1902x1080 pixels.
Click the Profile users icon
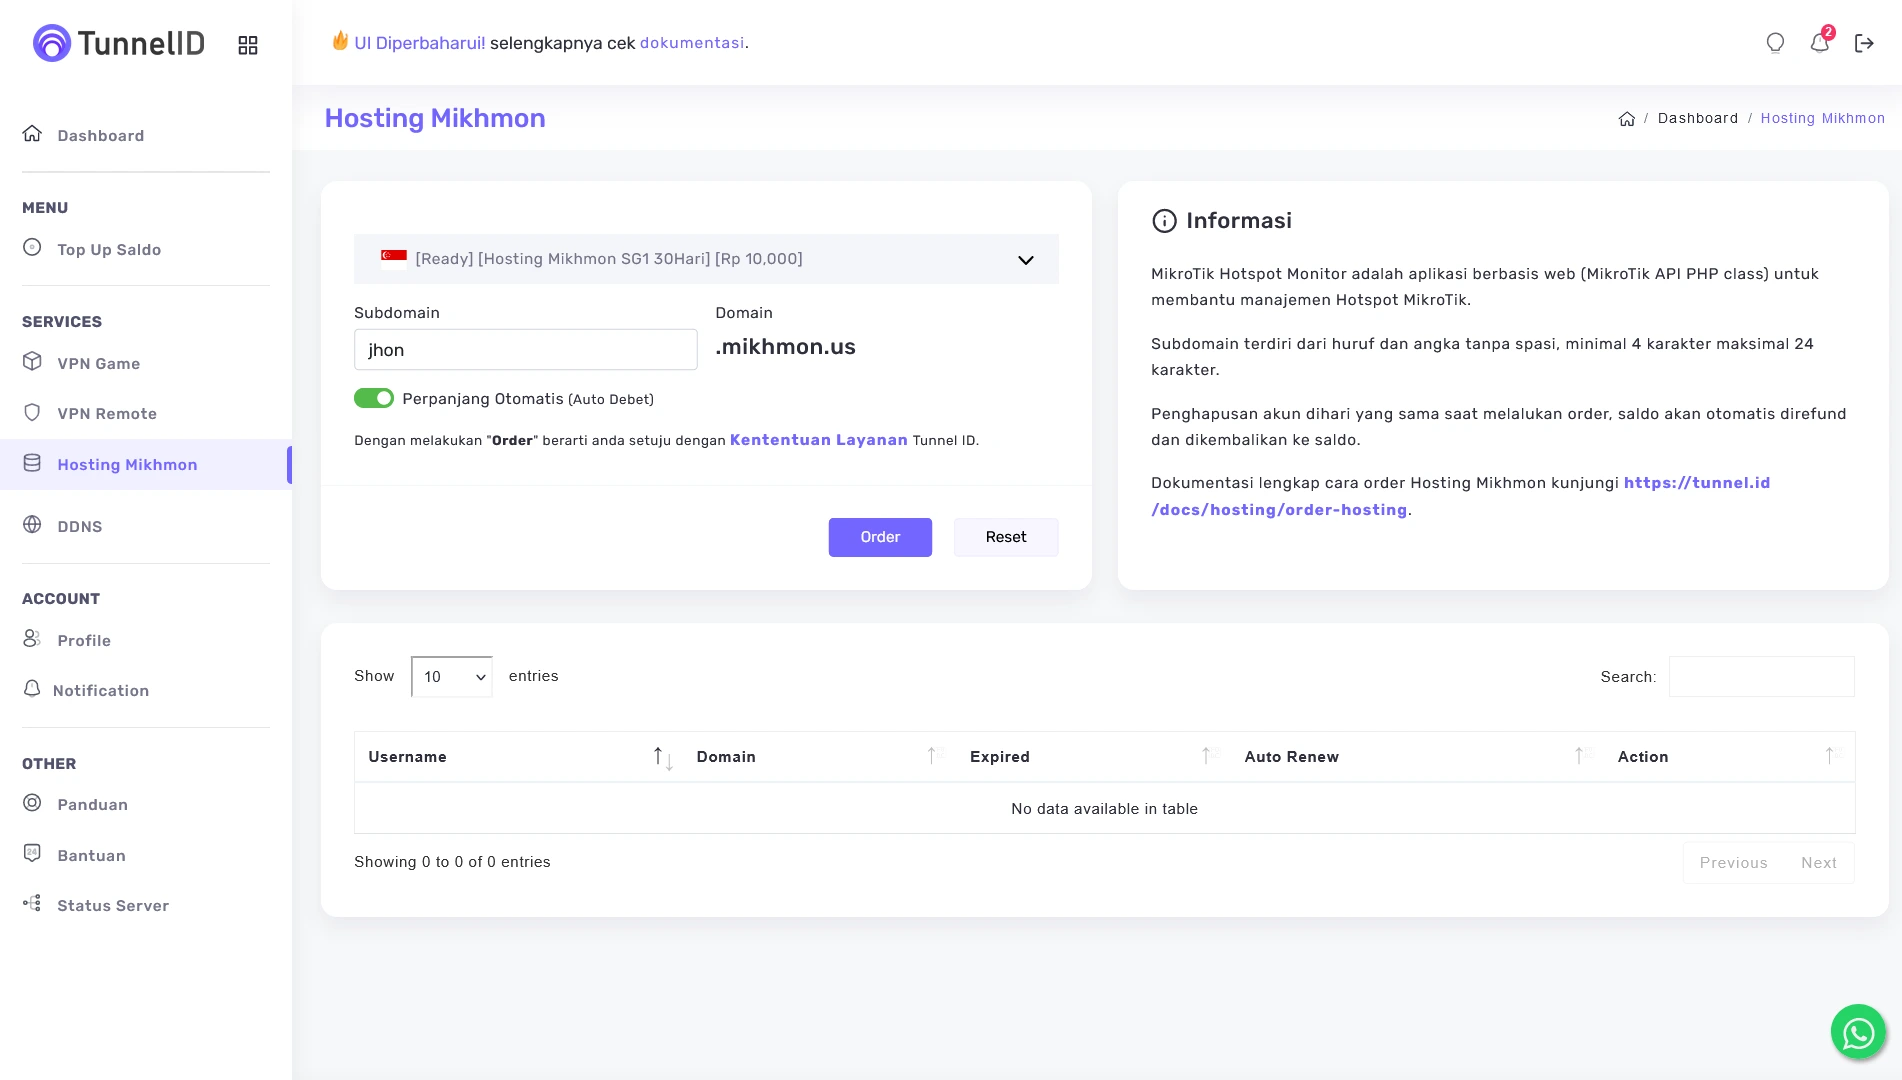pos(32,639)
